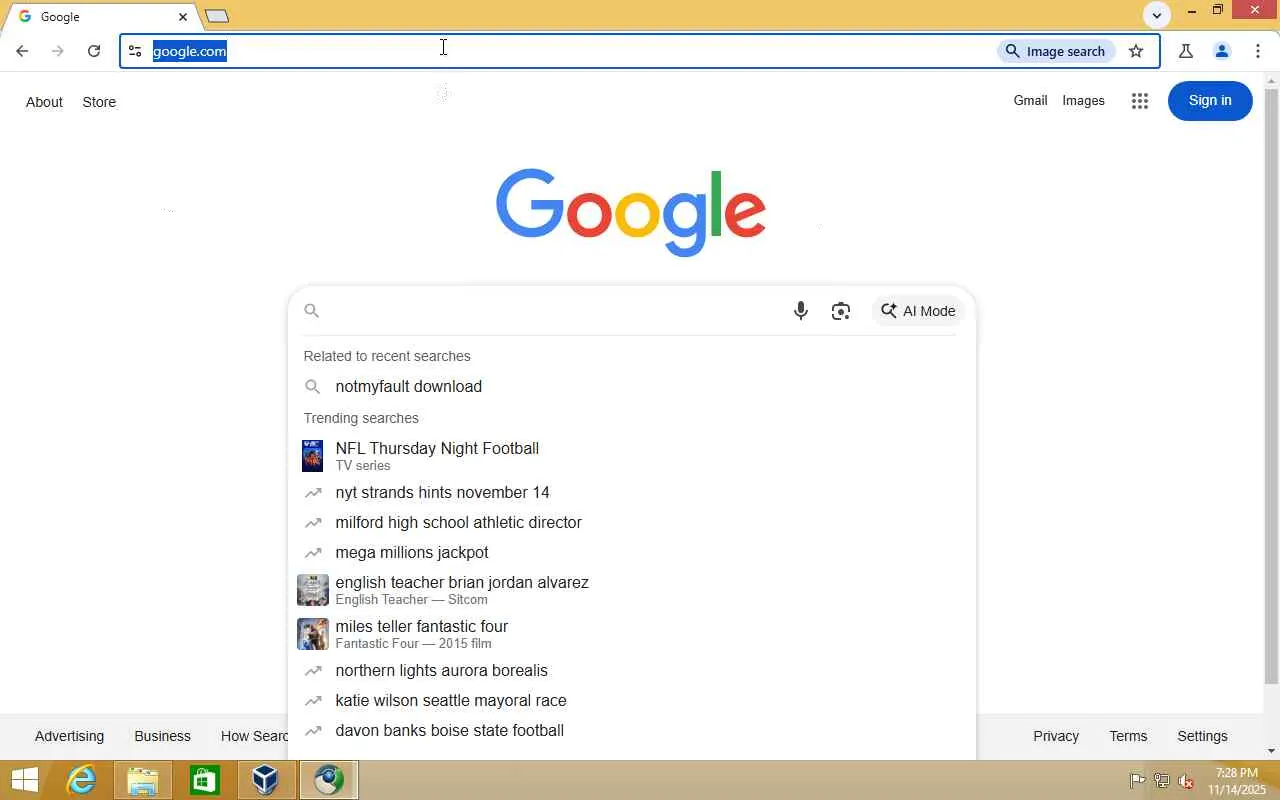Viewport: 1280px width, 800px height.
Task: Choose "nyt strands hints november 14"
Action: tap(631, 493)
